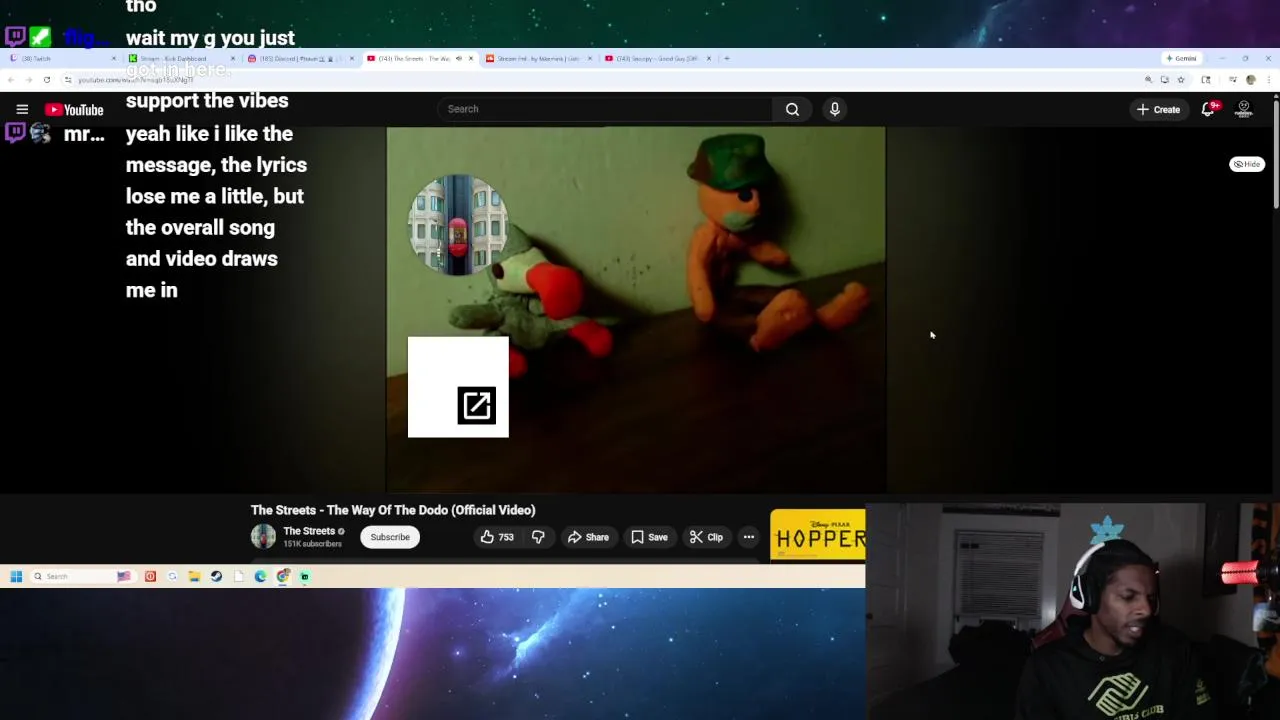Click the Hide button beside the video
Image resolution: width=1280 pixels, height=720 pixels.
1247,164
